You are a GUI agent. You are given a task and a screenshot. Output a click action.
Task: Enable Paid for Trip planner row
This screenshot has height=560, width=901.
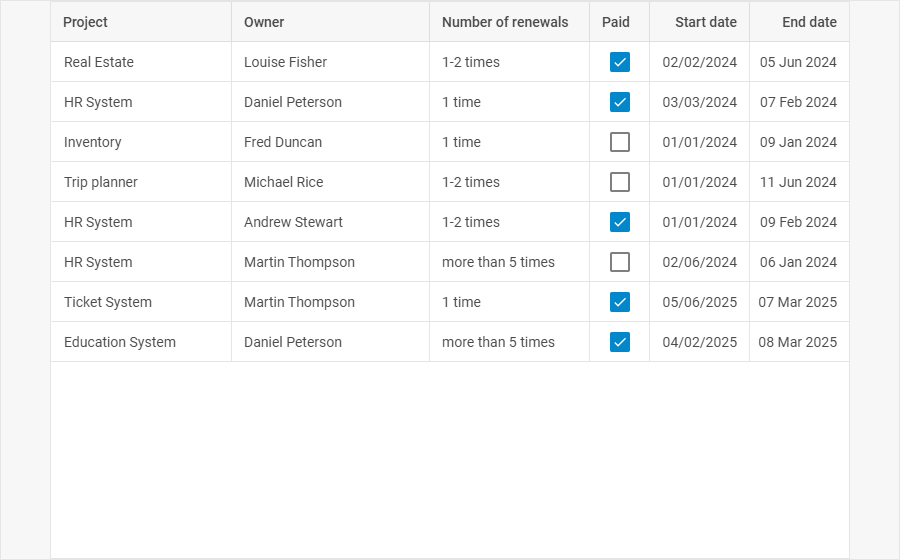pyautogui.click(x=619, y=182)
